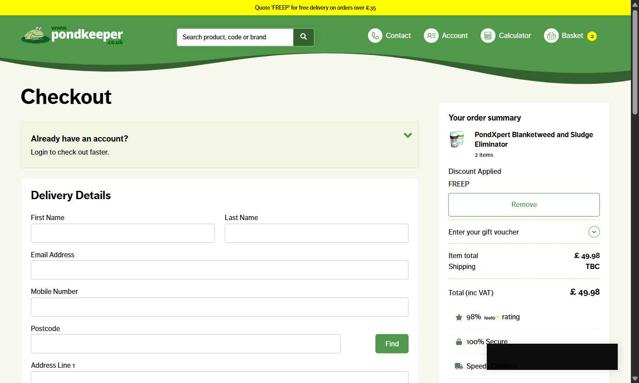Click the Find postcode button
The image size is (639, 383).
(392, 343)
